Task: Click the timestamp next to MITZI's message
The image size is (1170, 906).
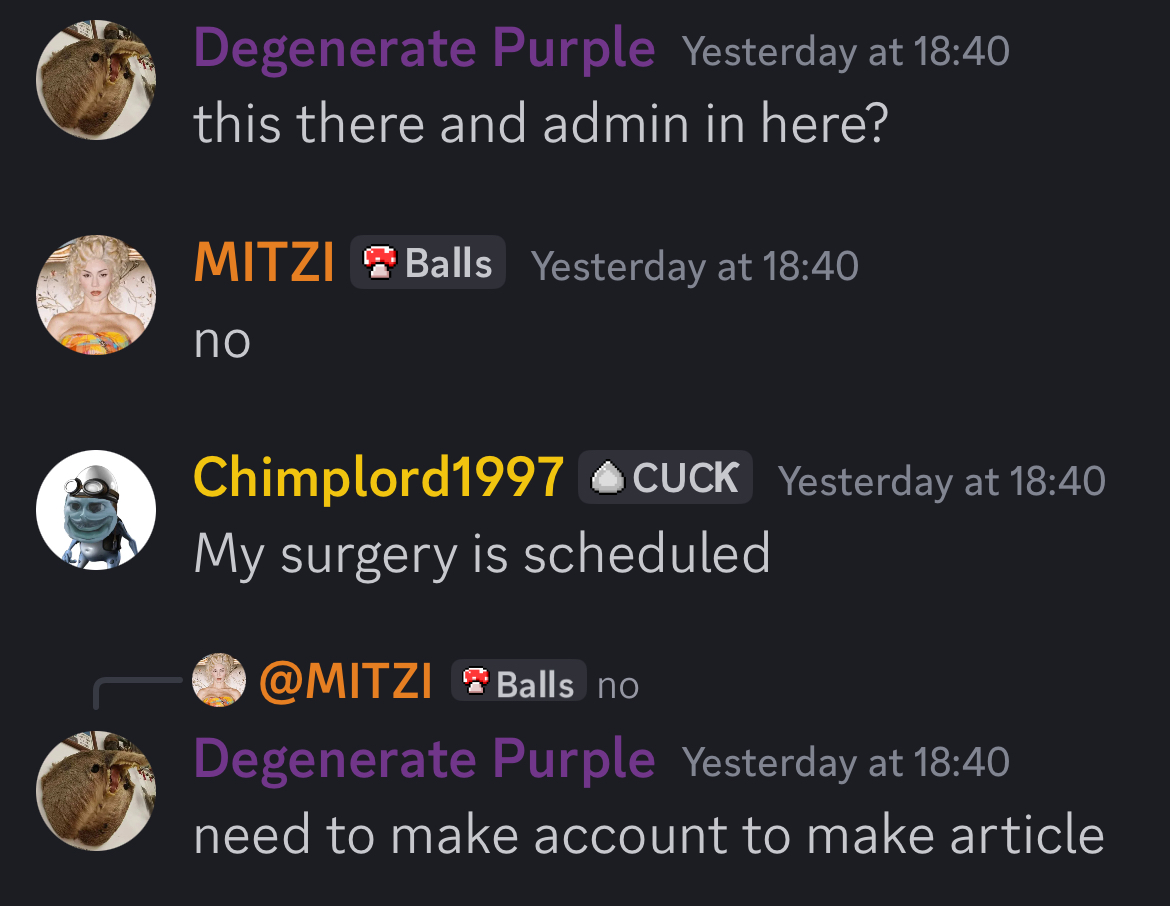Action: (694, 266)
